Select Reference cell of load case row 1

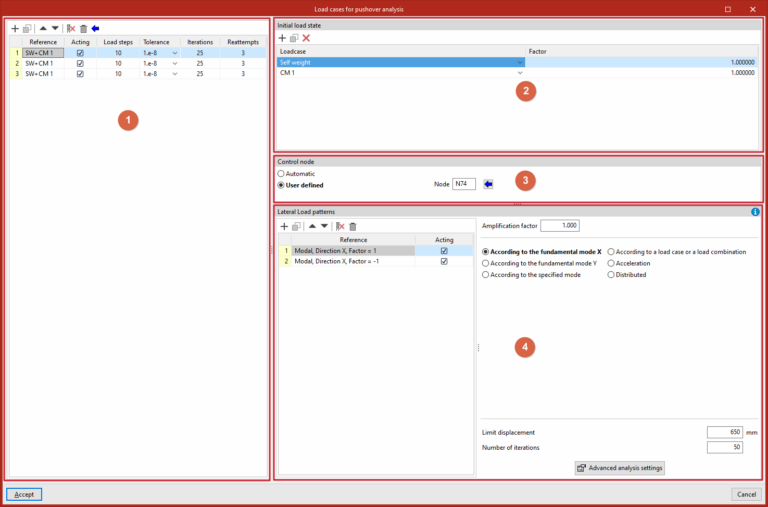(43, 53)
